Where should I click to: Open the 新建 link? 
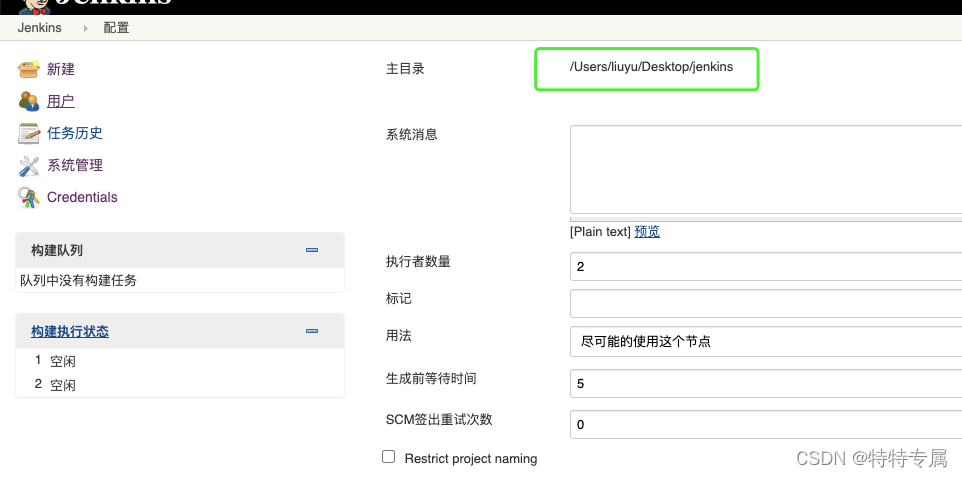[61, 69]
